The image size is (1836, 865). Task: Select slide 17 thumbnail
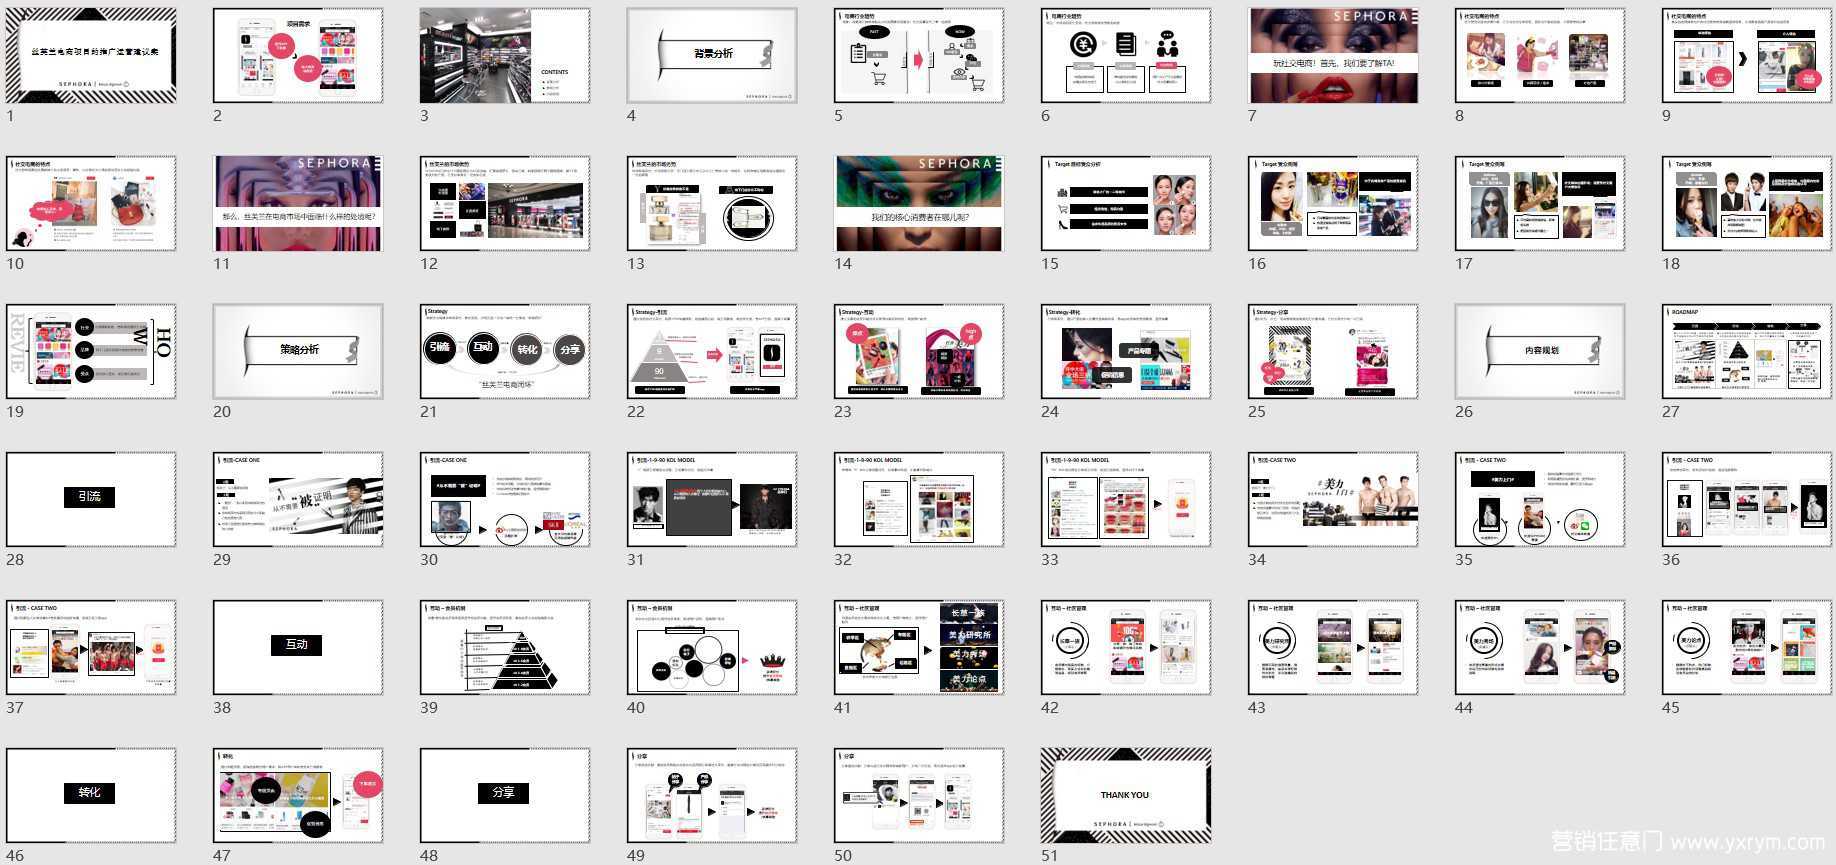pos(1540,203)
